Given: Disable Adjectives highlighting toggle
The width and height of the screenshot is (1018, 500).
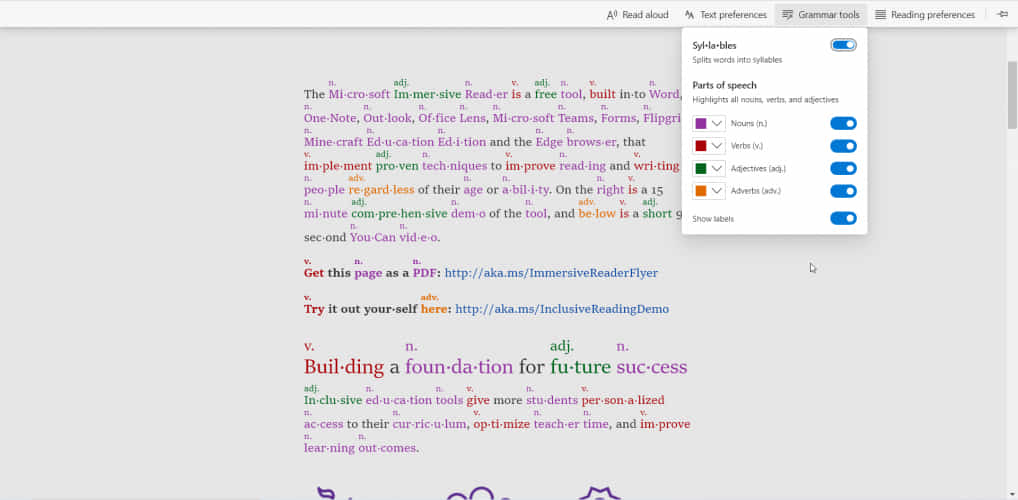Looking at the screenshot, I should (x=843, y=168).
